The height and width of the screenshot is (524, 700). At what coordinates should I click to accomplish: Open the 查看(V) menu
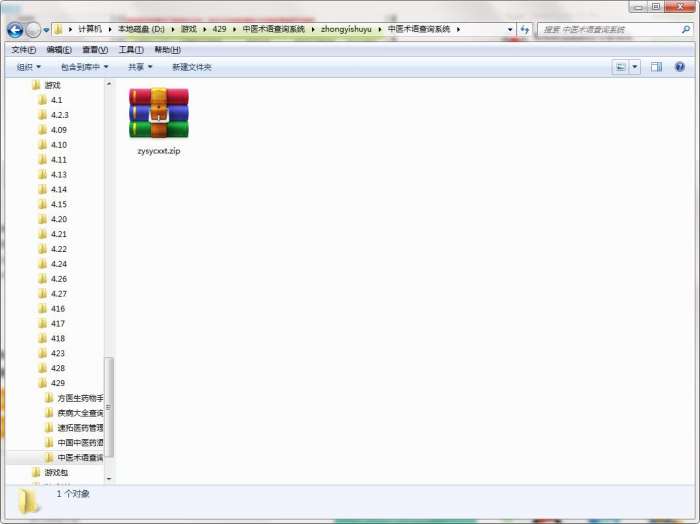[95, 50]
